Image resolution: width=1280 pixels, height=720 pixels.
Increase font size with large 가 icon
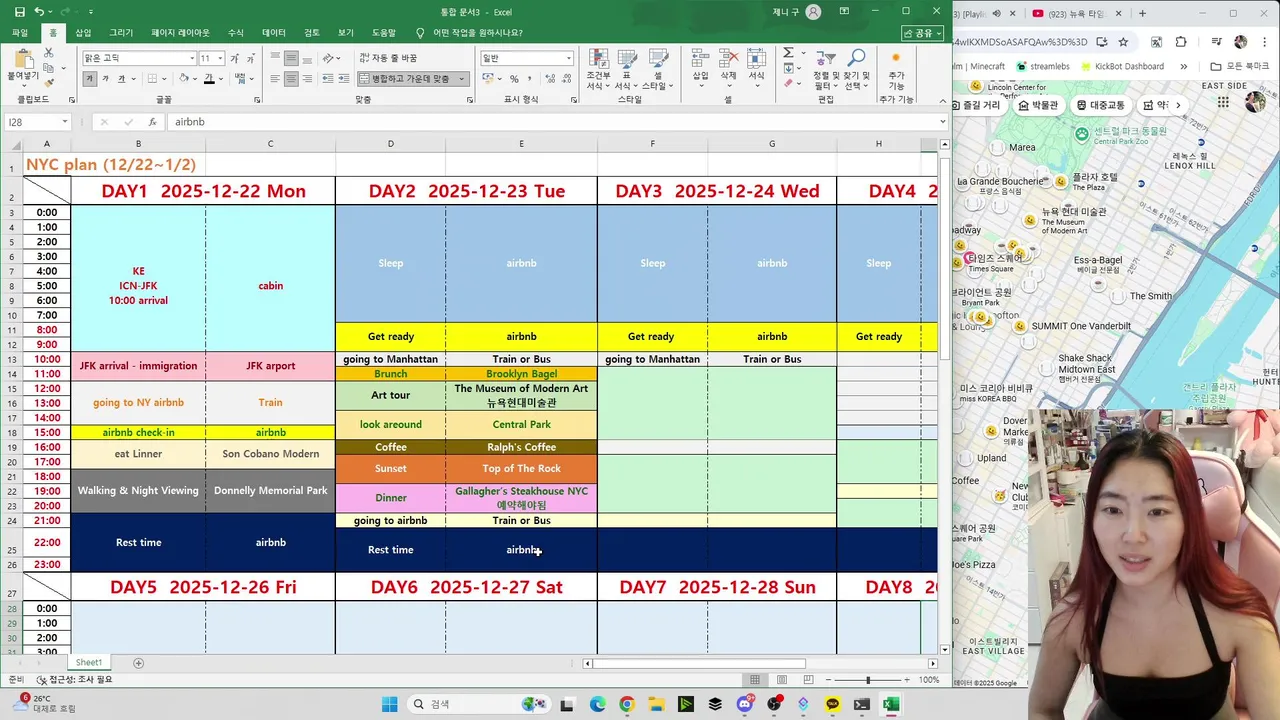pos(236,58)
